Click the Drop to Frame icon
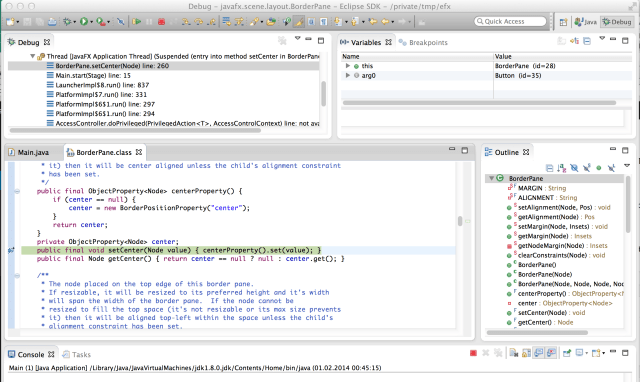This screenshot has width=640, height=382. (226, 22)
